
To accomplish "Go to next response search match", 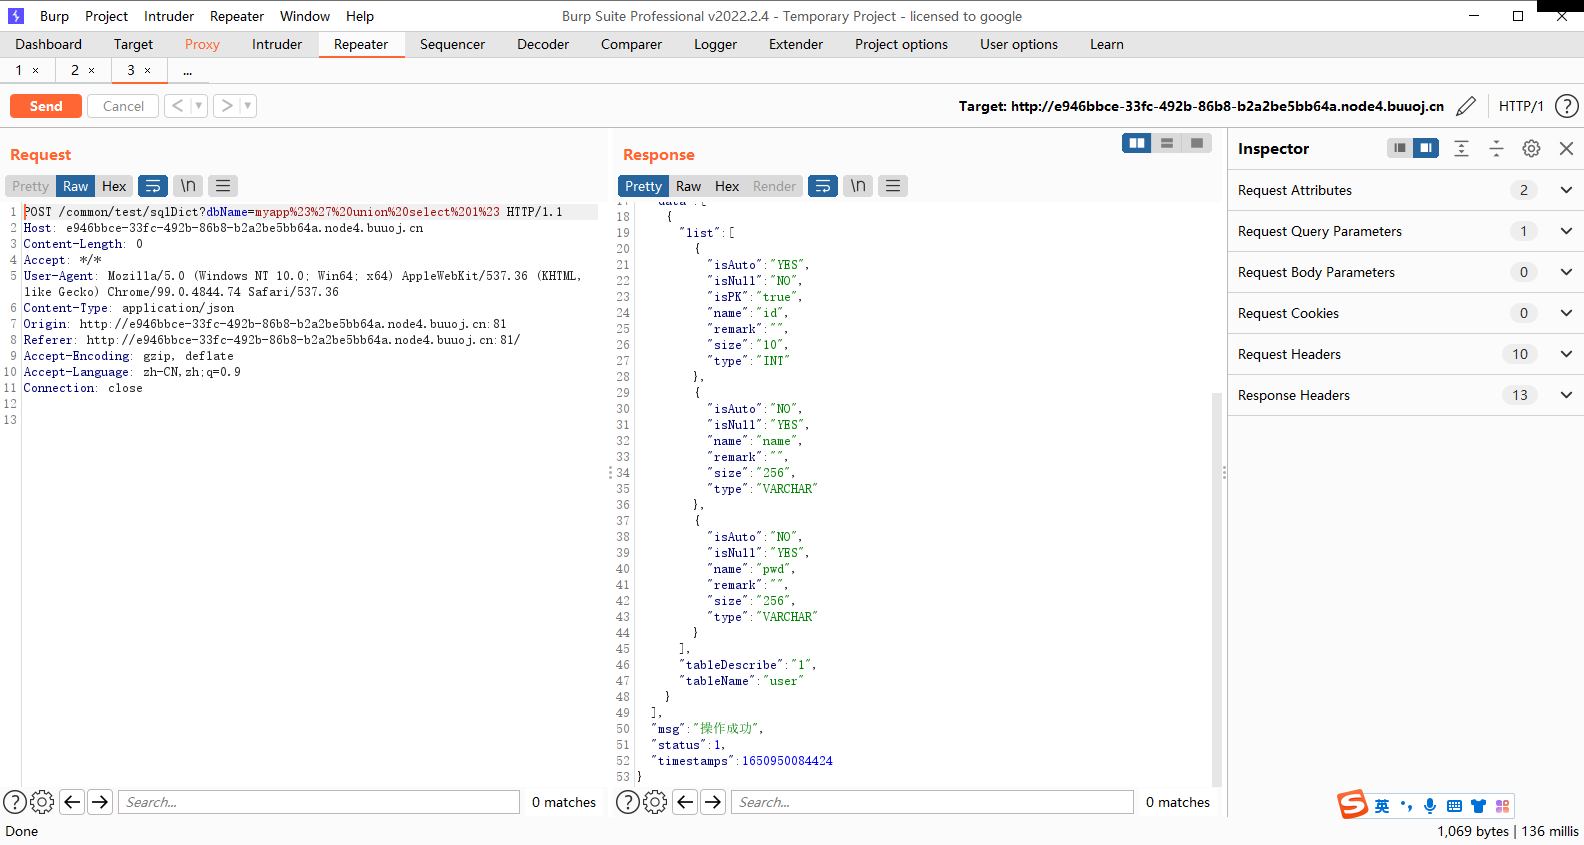I will [713, 802].
